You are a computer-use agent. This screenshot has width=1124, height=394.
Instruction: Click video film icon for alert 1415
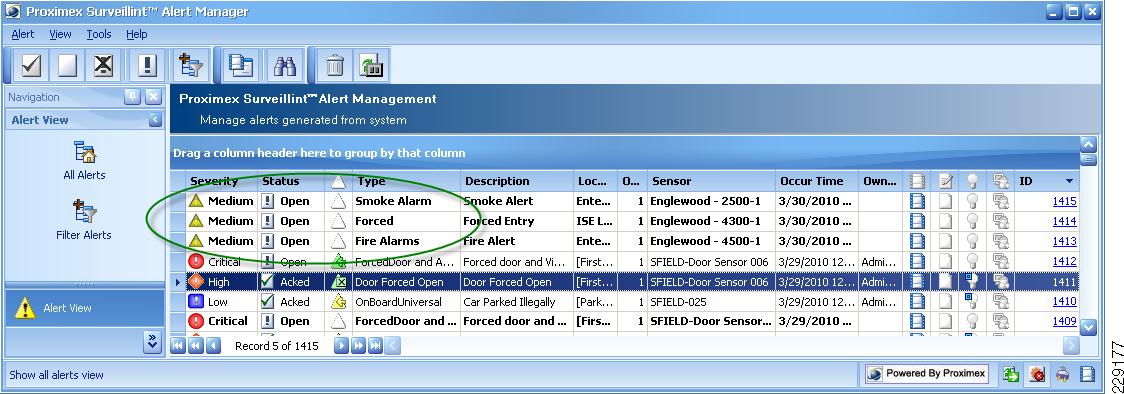point(917,201)
